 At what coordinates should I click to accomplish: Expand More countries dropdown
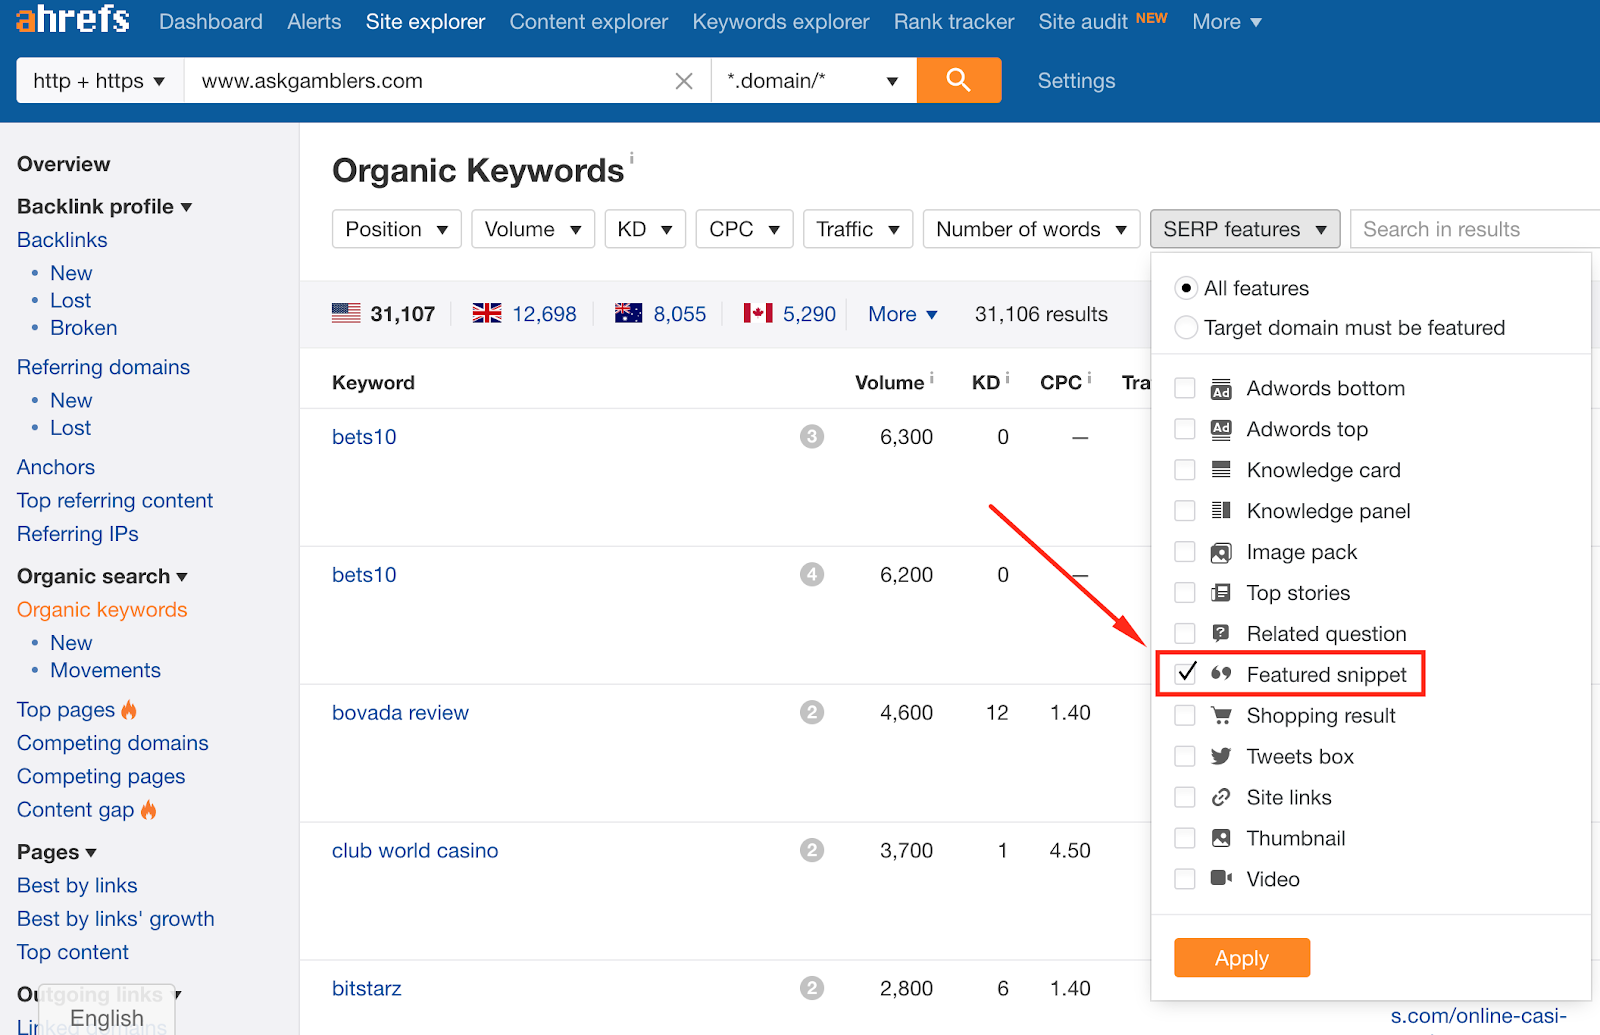tap(902, 314)
